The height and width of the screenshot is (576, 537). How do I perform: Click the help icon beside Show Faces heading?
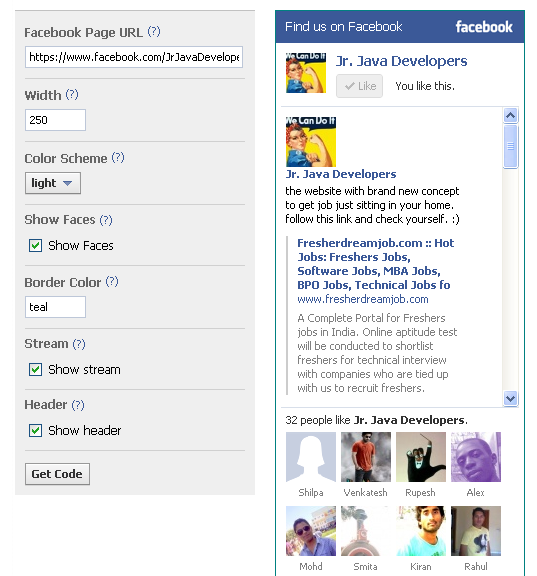click(x=106, y=220)
